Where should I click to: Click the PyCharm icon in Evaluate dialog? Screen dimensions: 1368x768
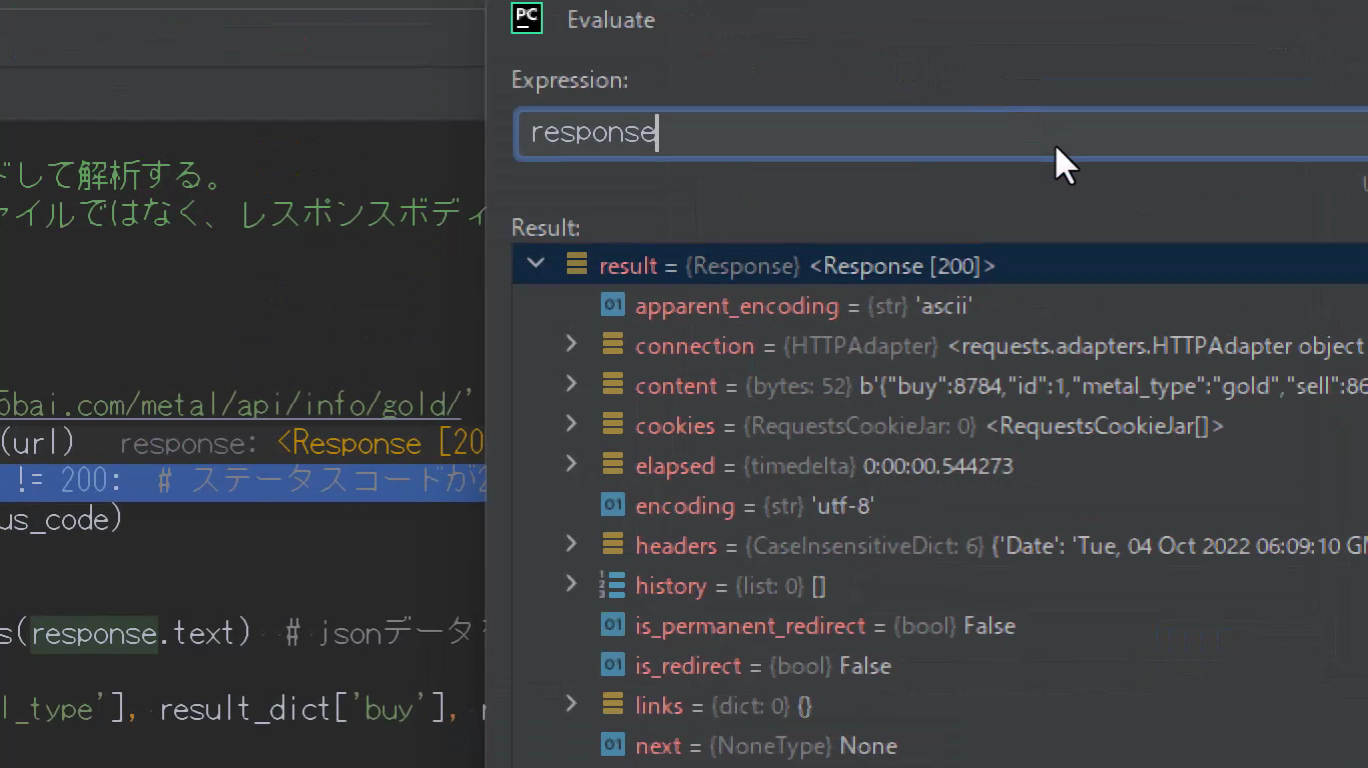click(x=527, y=19)
